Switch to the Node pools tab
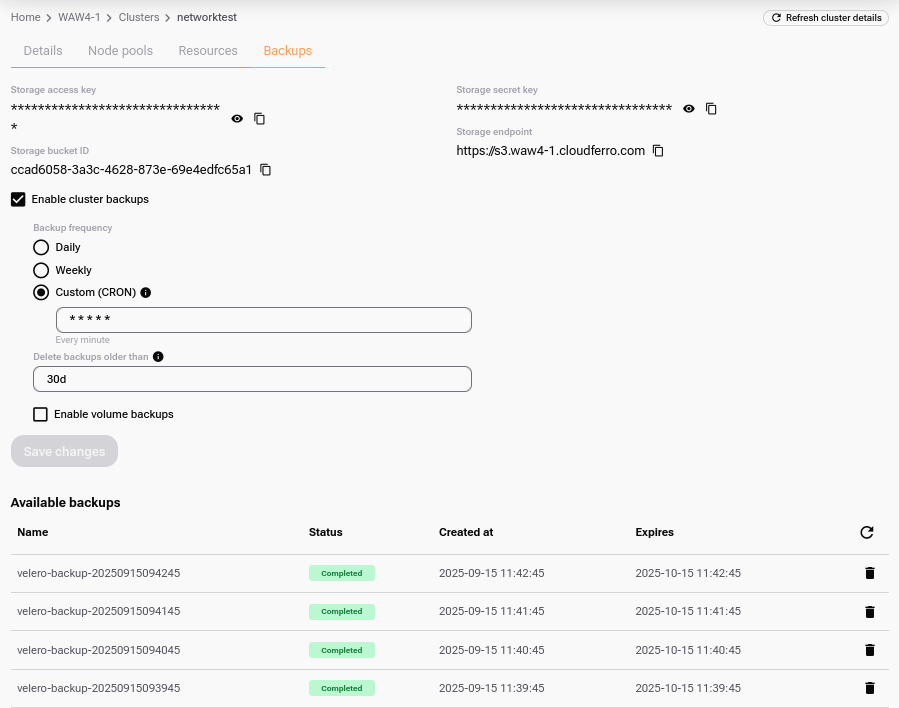899x708 pixels. coord(120,51)
